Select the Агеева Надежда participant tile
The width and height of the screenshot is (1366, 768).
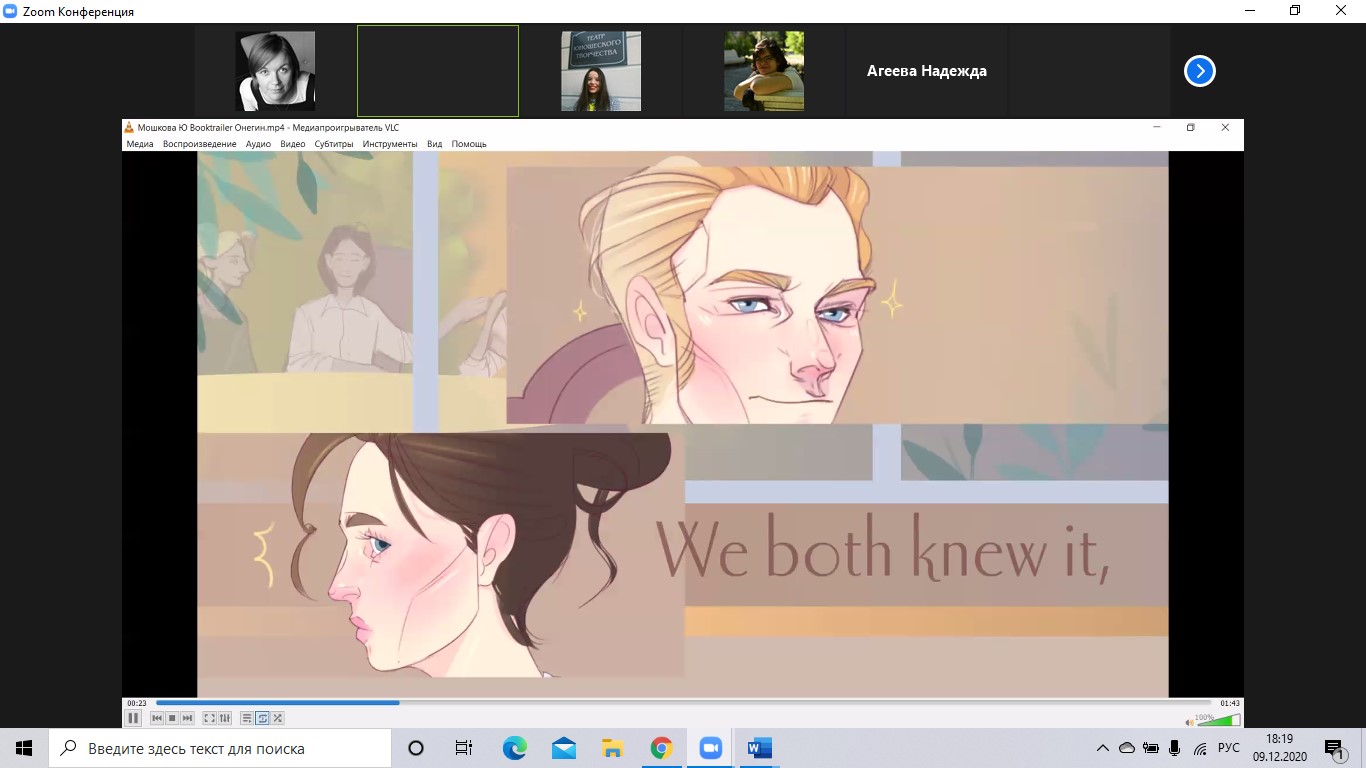coord(927,71)
